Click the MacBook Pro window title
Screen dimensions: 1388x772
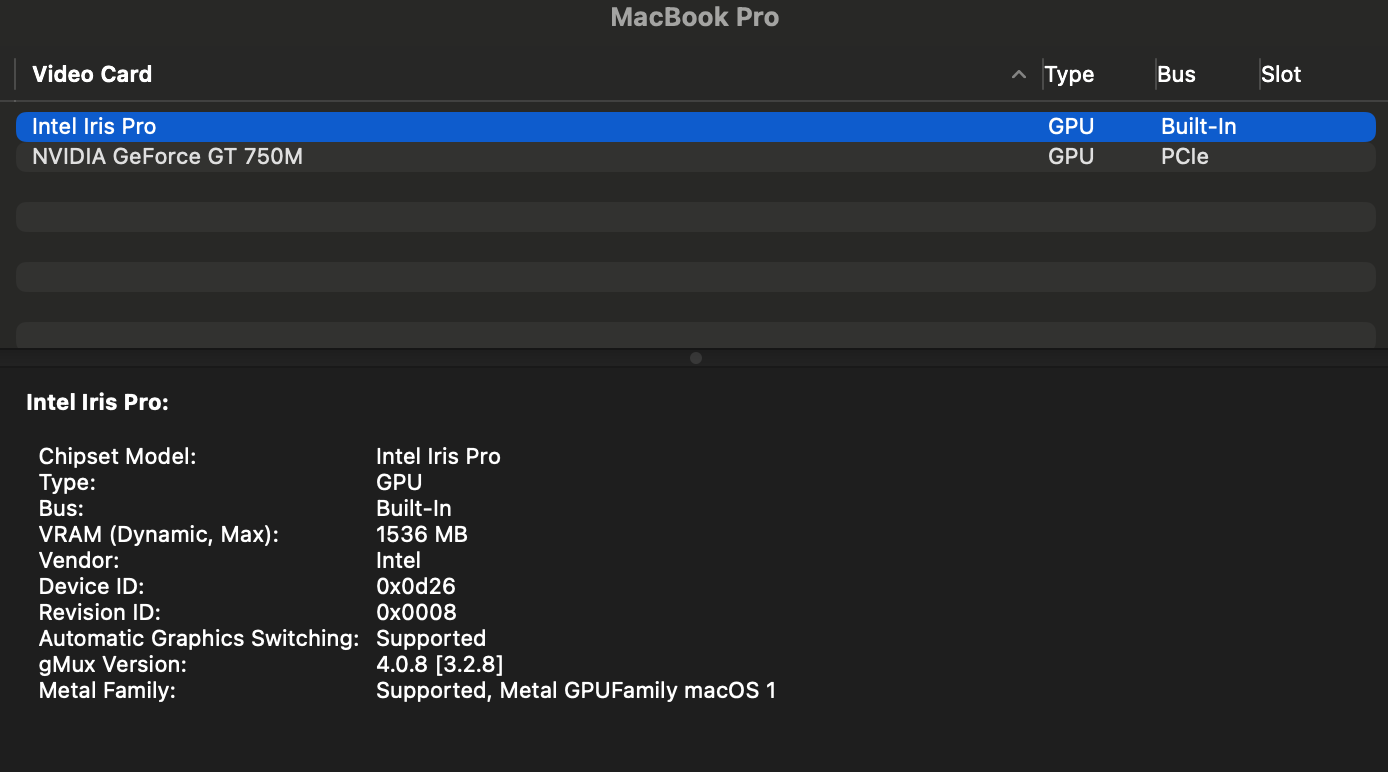click(694, 17)
